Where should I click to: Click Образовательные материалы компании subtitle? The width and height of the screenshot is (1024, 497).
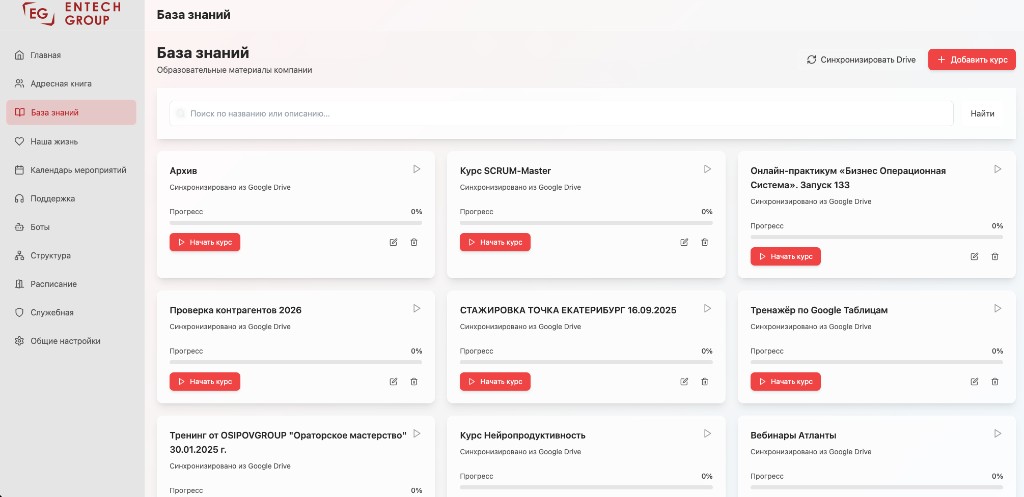[234, 70]
